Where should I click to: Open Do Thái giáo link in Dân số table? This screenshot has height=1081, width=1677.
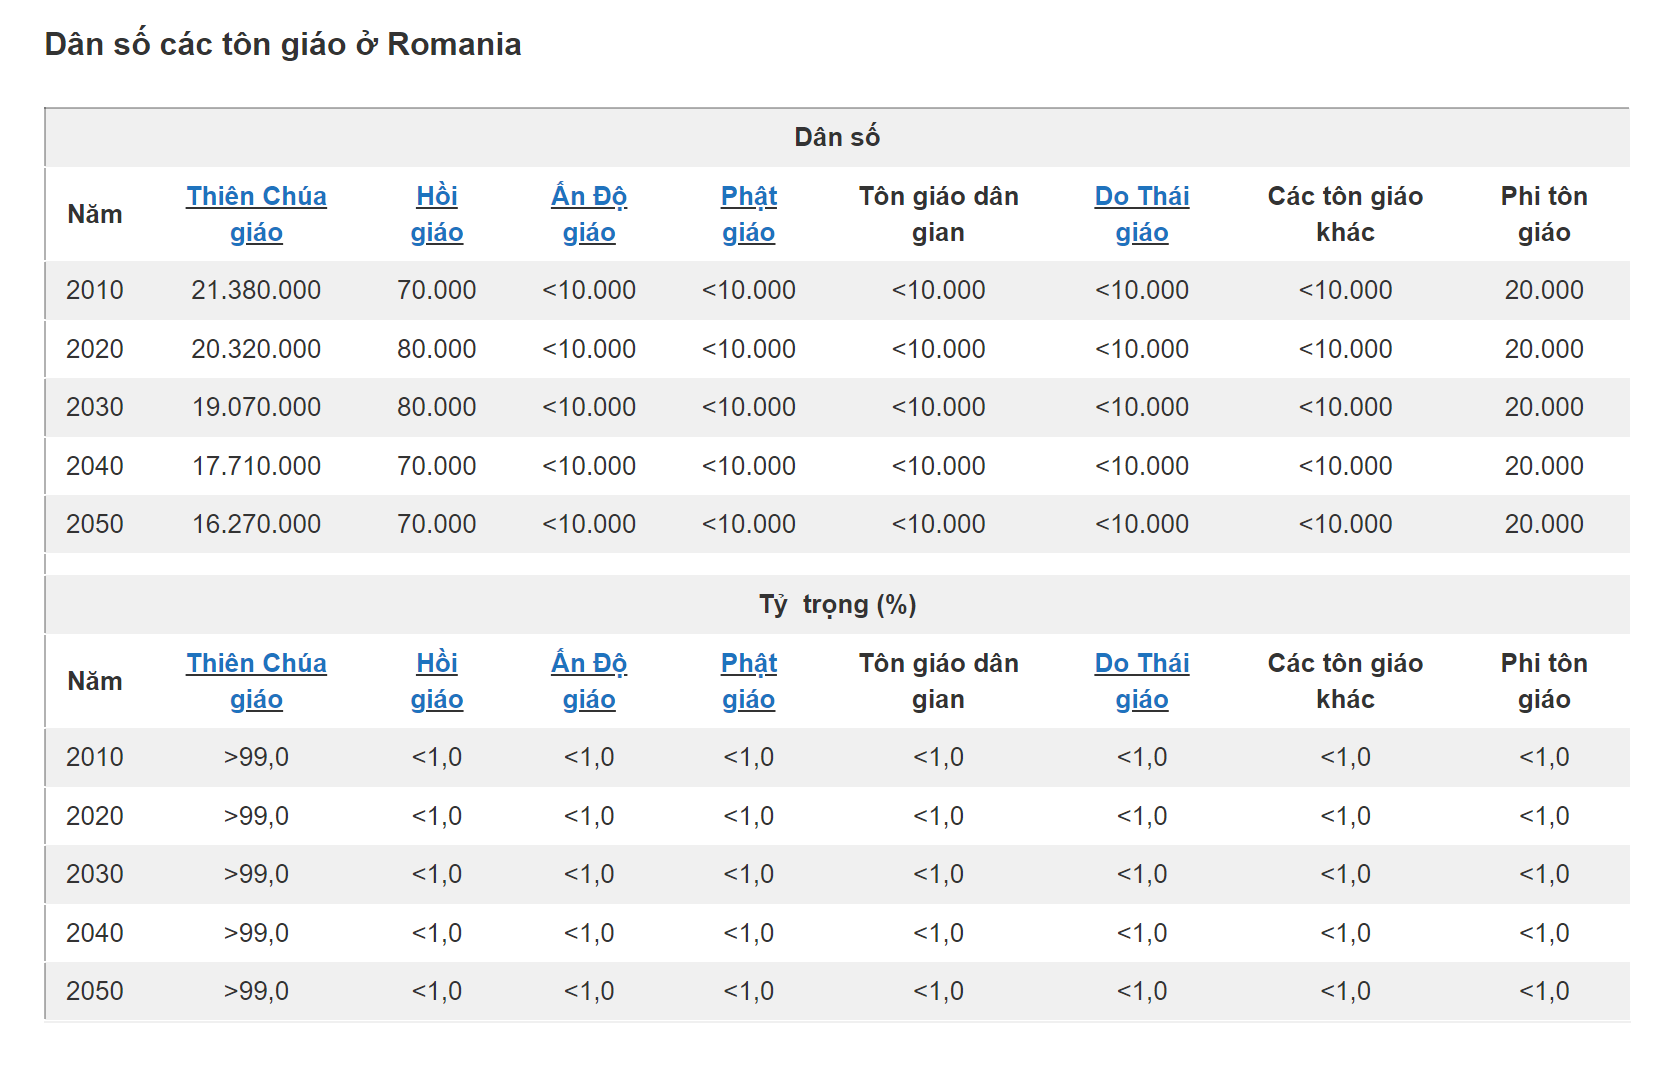tap(1142, 197)
